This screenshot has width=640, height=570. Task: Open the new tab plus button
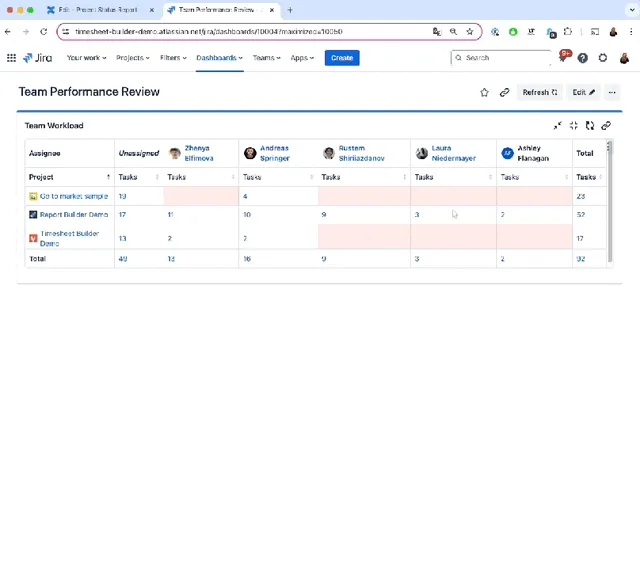click(x=290, y=10)
